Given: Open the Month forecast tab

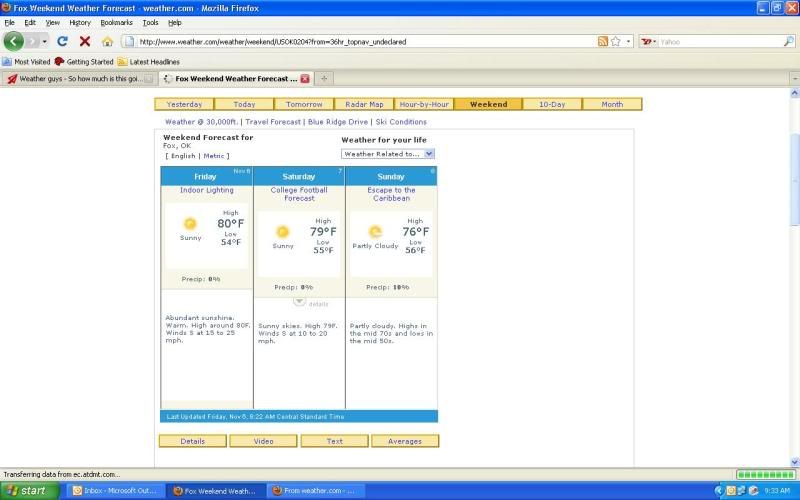Looking at the screenshot, I should click(x=612, y=104).
